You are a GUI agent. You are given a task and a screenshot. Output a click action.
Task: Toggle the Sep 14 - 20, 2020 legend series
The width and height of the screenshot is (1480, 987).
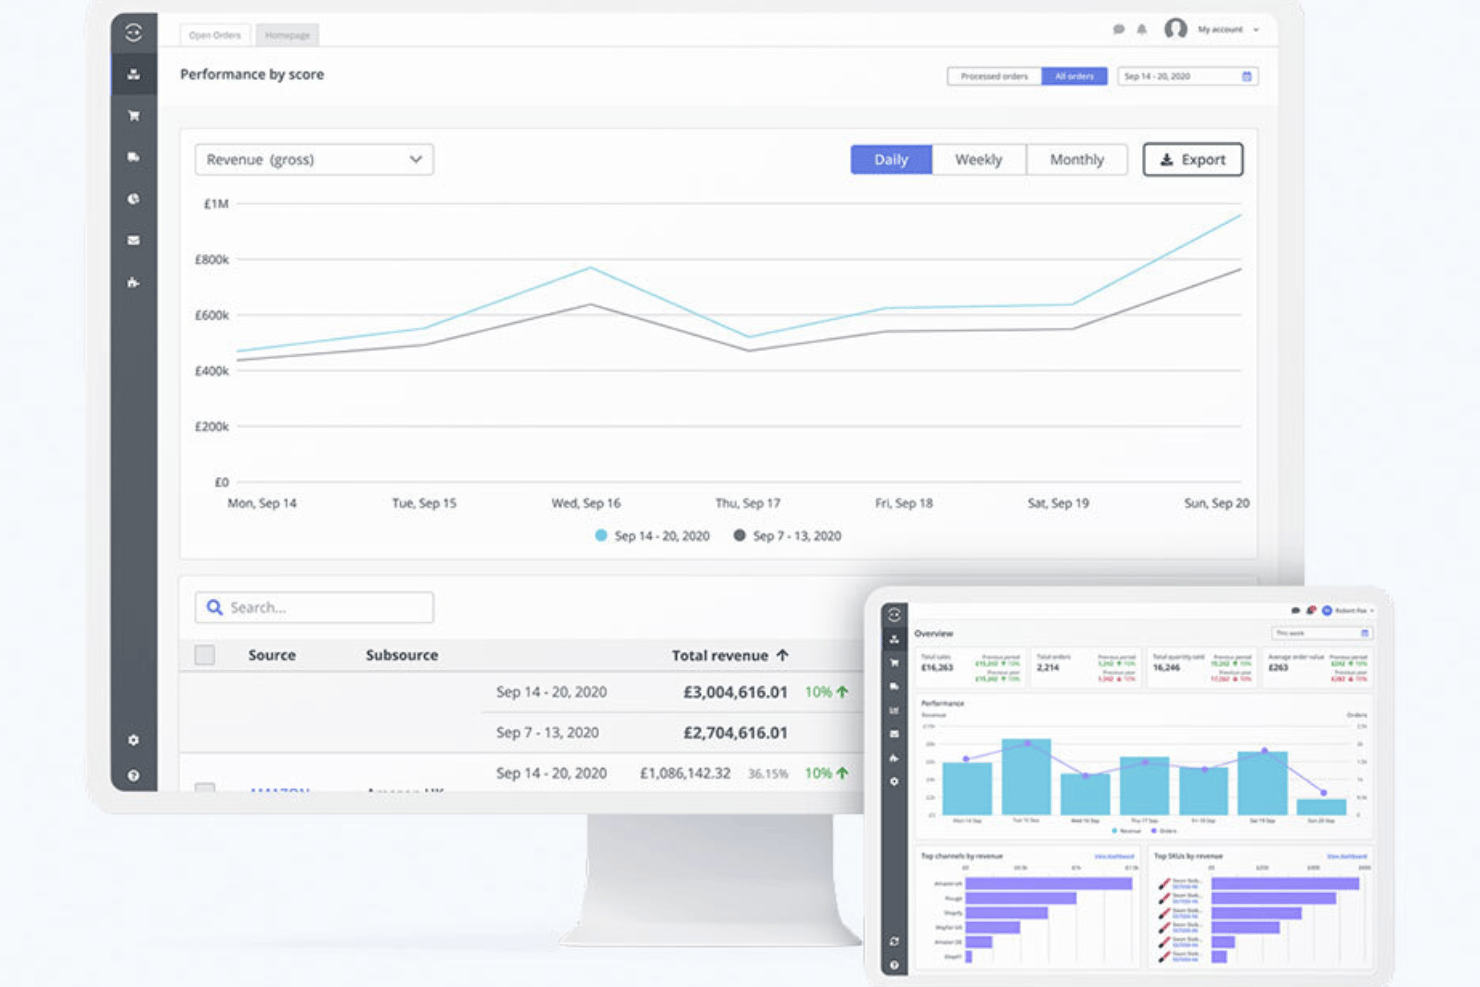pos(652,536)
